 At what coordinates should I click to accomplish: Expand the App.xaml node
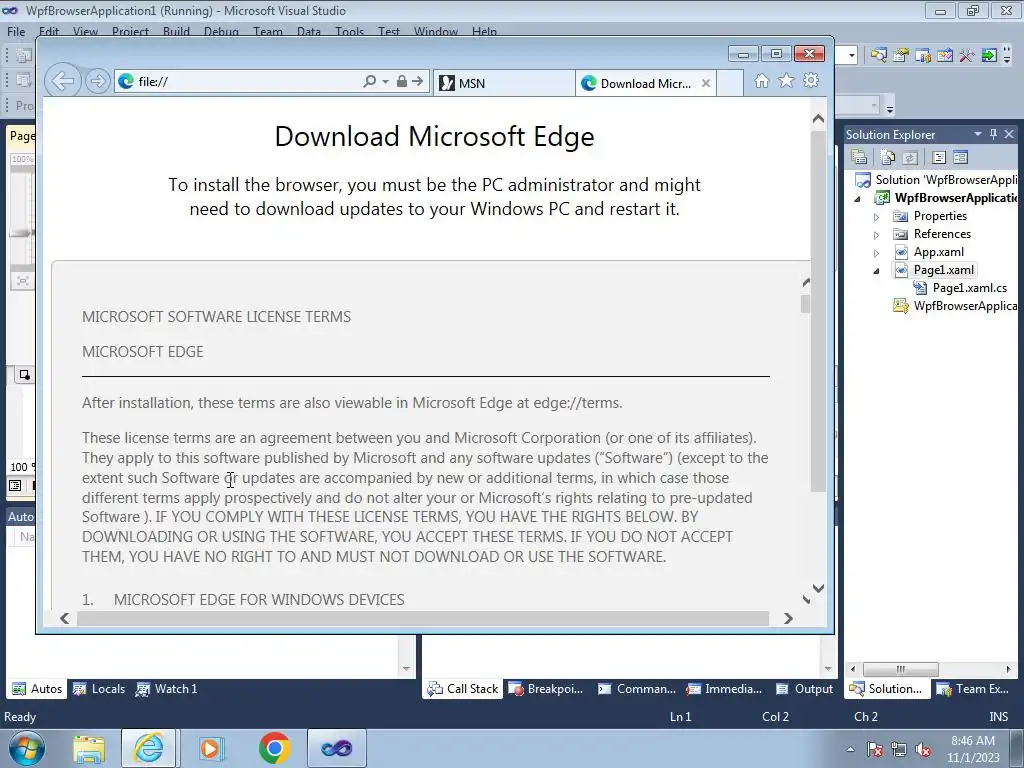click(876, 253)
